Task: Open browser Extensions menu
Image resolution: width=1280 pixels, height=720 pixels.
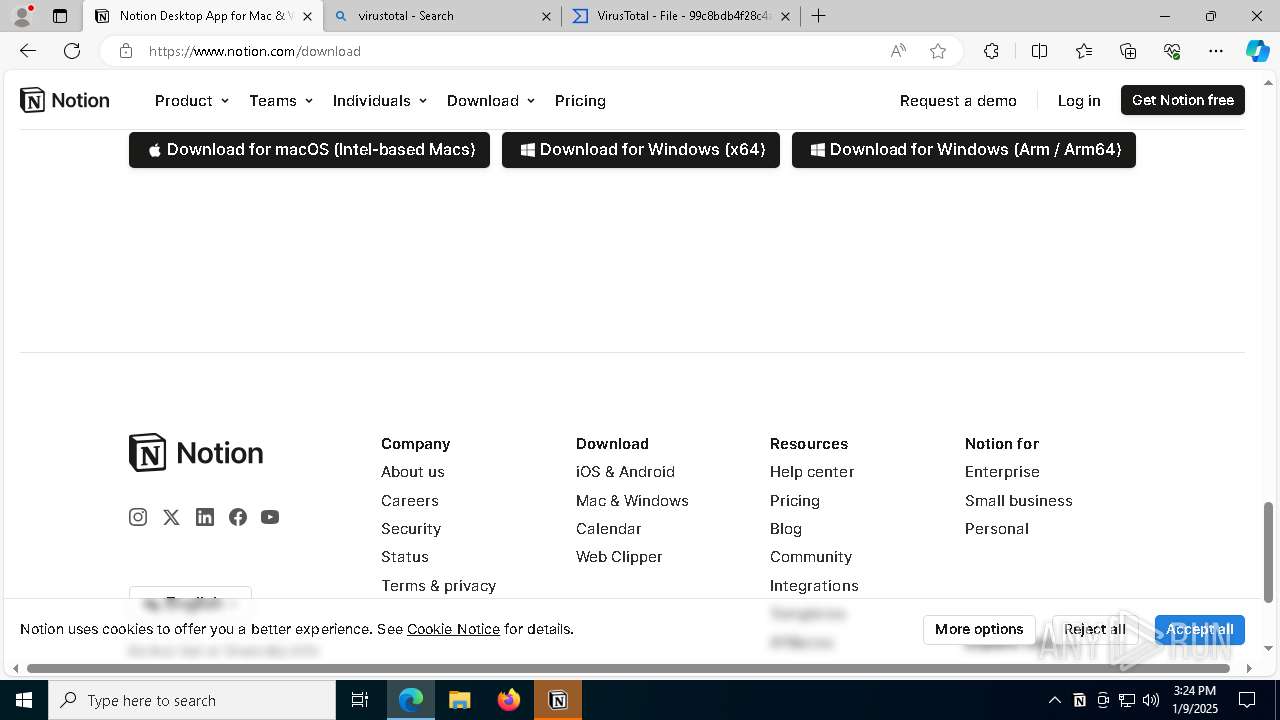Action: pyautogui.click(x=991, y=51)
